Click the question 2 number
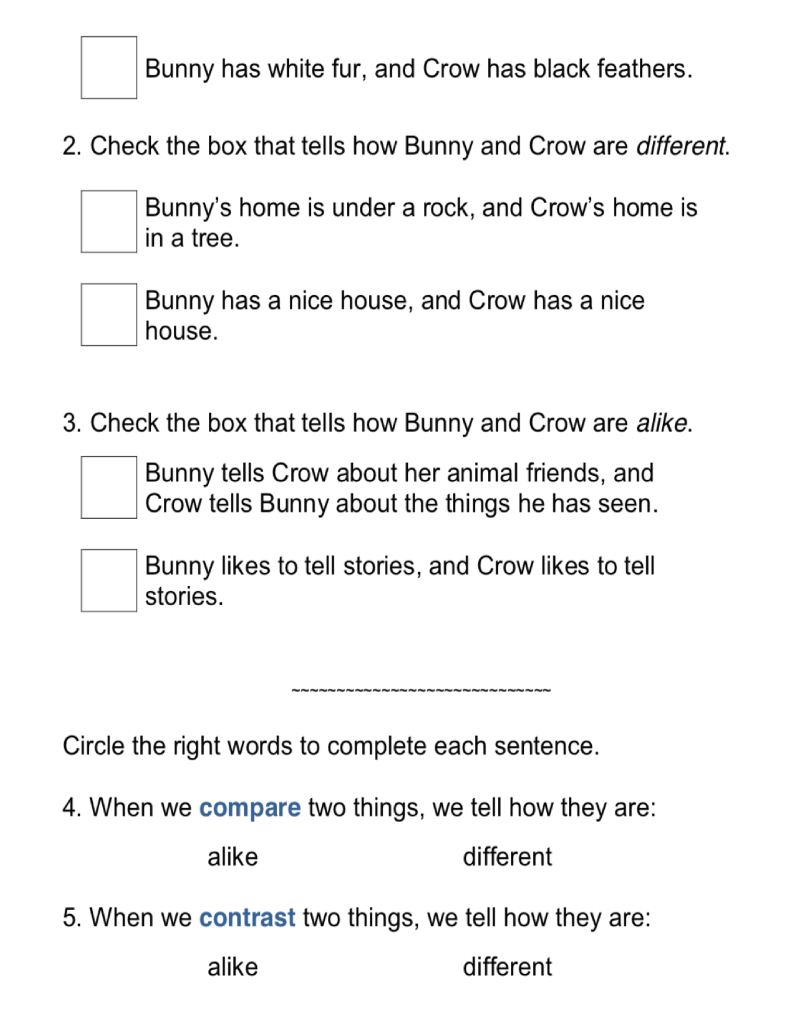This screenshot has height=1023, width=791. pyautogui.click(x=71, y=147)
